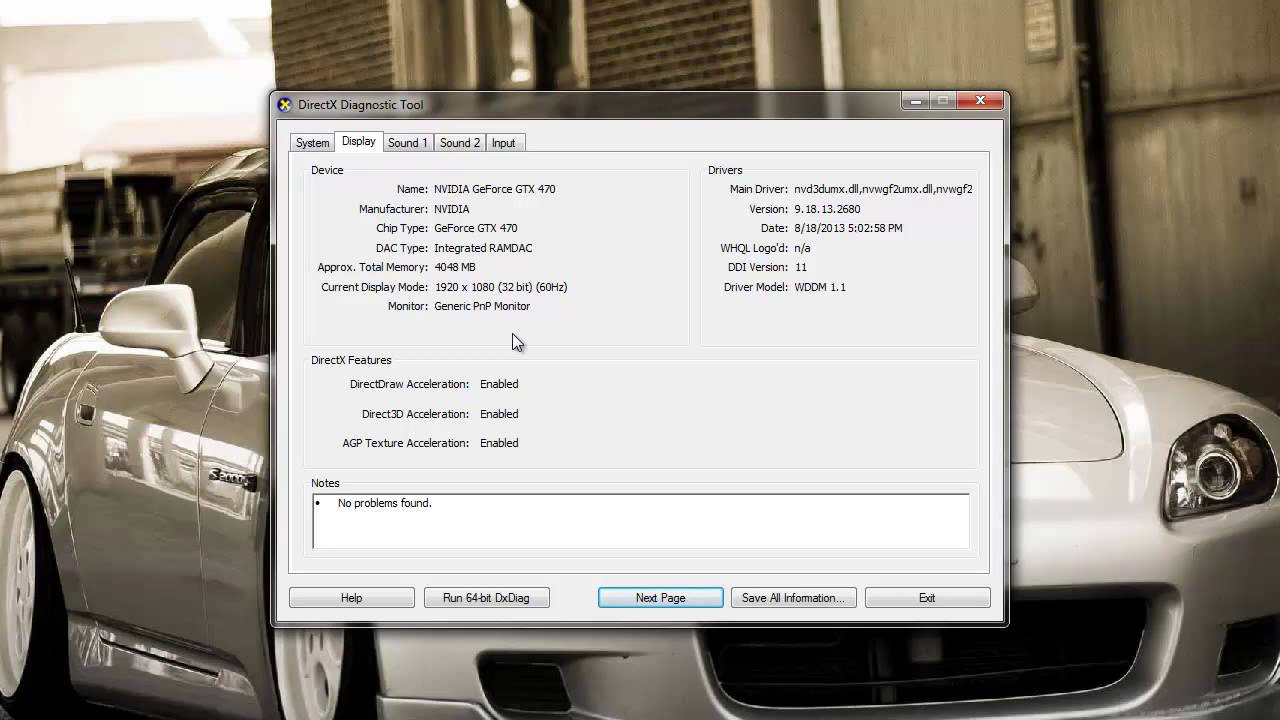Switch to the System tab

(312, 143)
